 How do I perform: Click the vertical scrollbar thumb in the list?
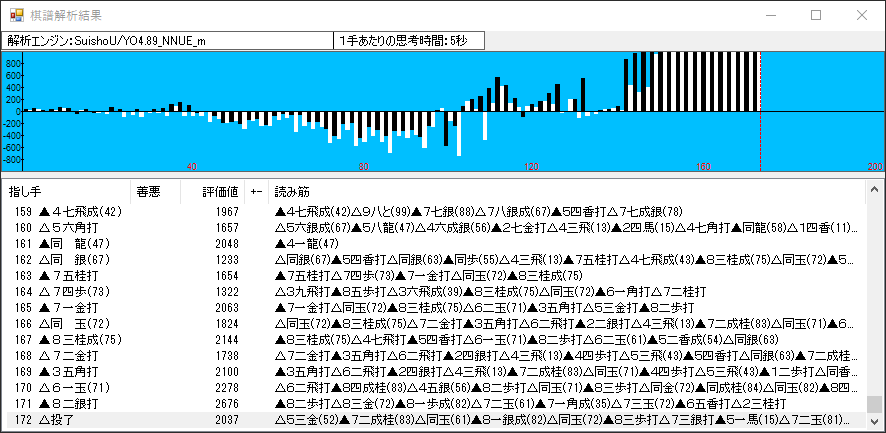[874, 404]
